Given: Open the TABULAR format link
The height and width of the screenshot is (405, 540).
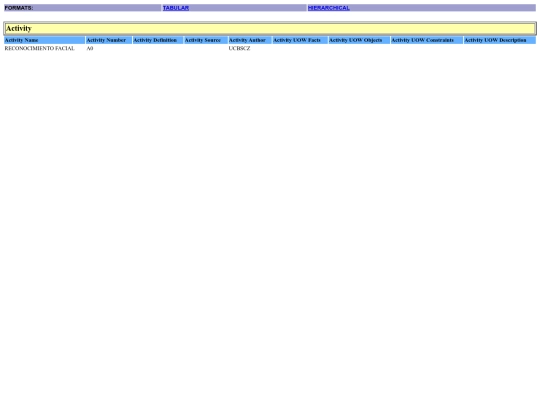Looking at the screenshot, I should (x=176, y=8).
